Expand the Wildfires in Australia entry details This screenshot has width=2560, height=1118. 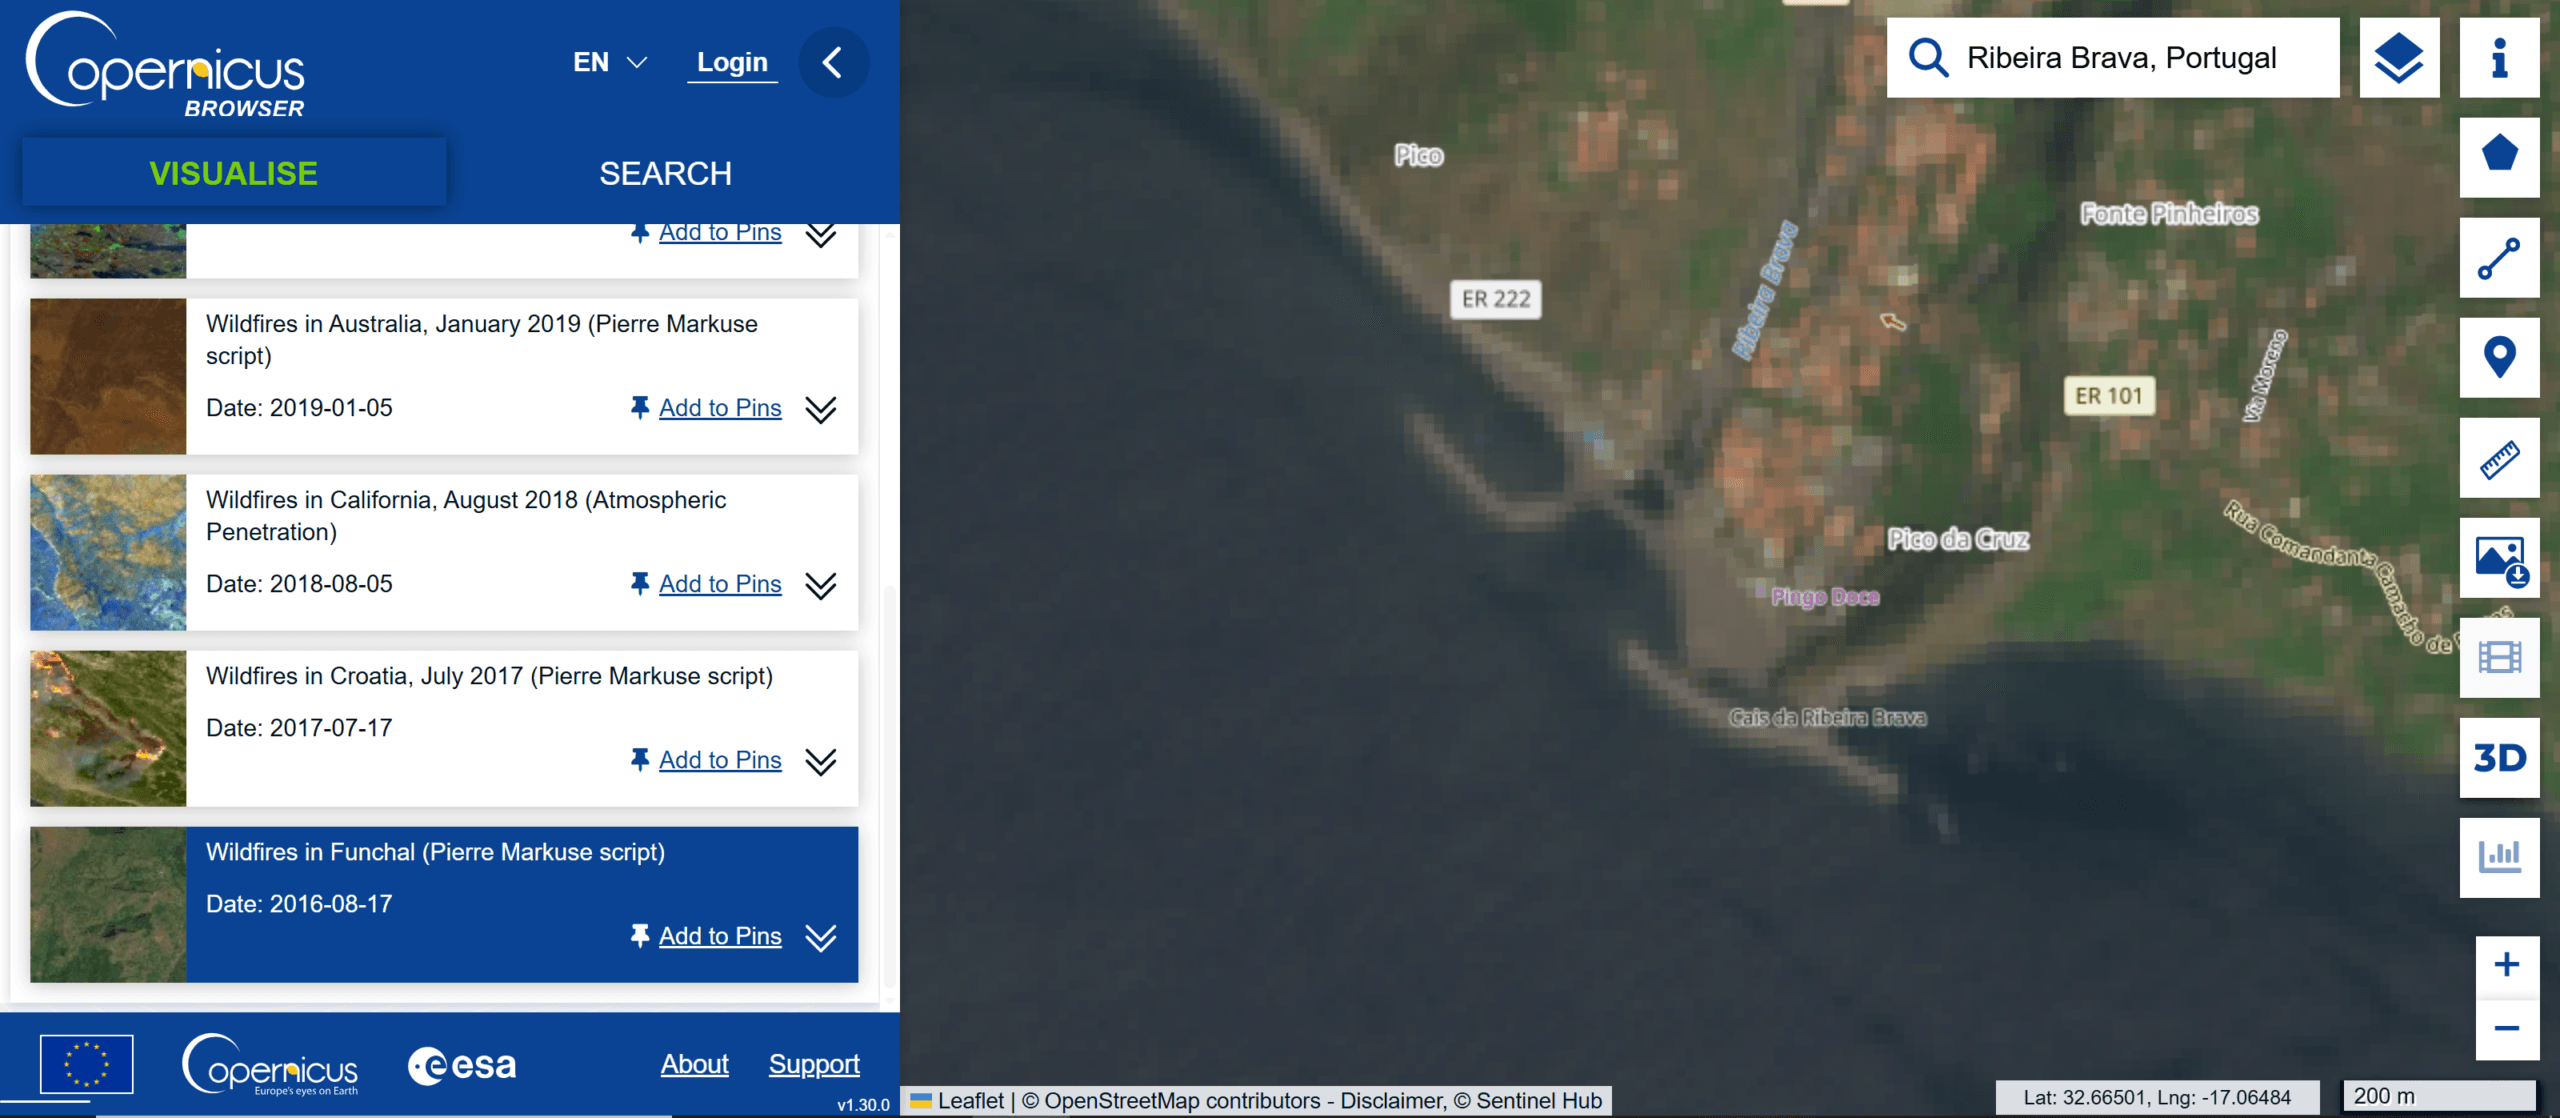point(821,409)
